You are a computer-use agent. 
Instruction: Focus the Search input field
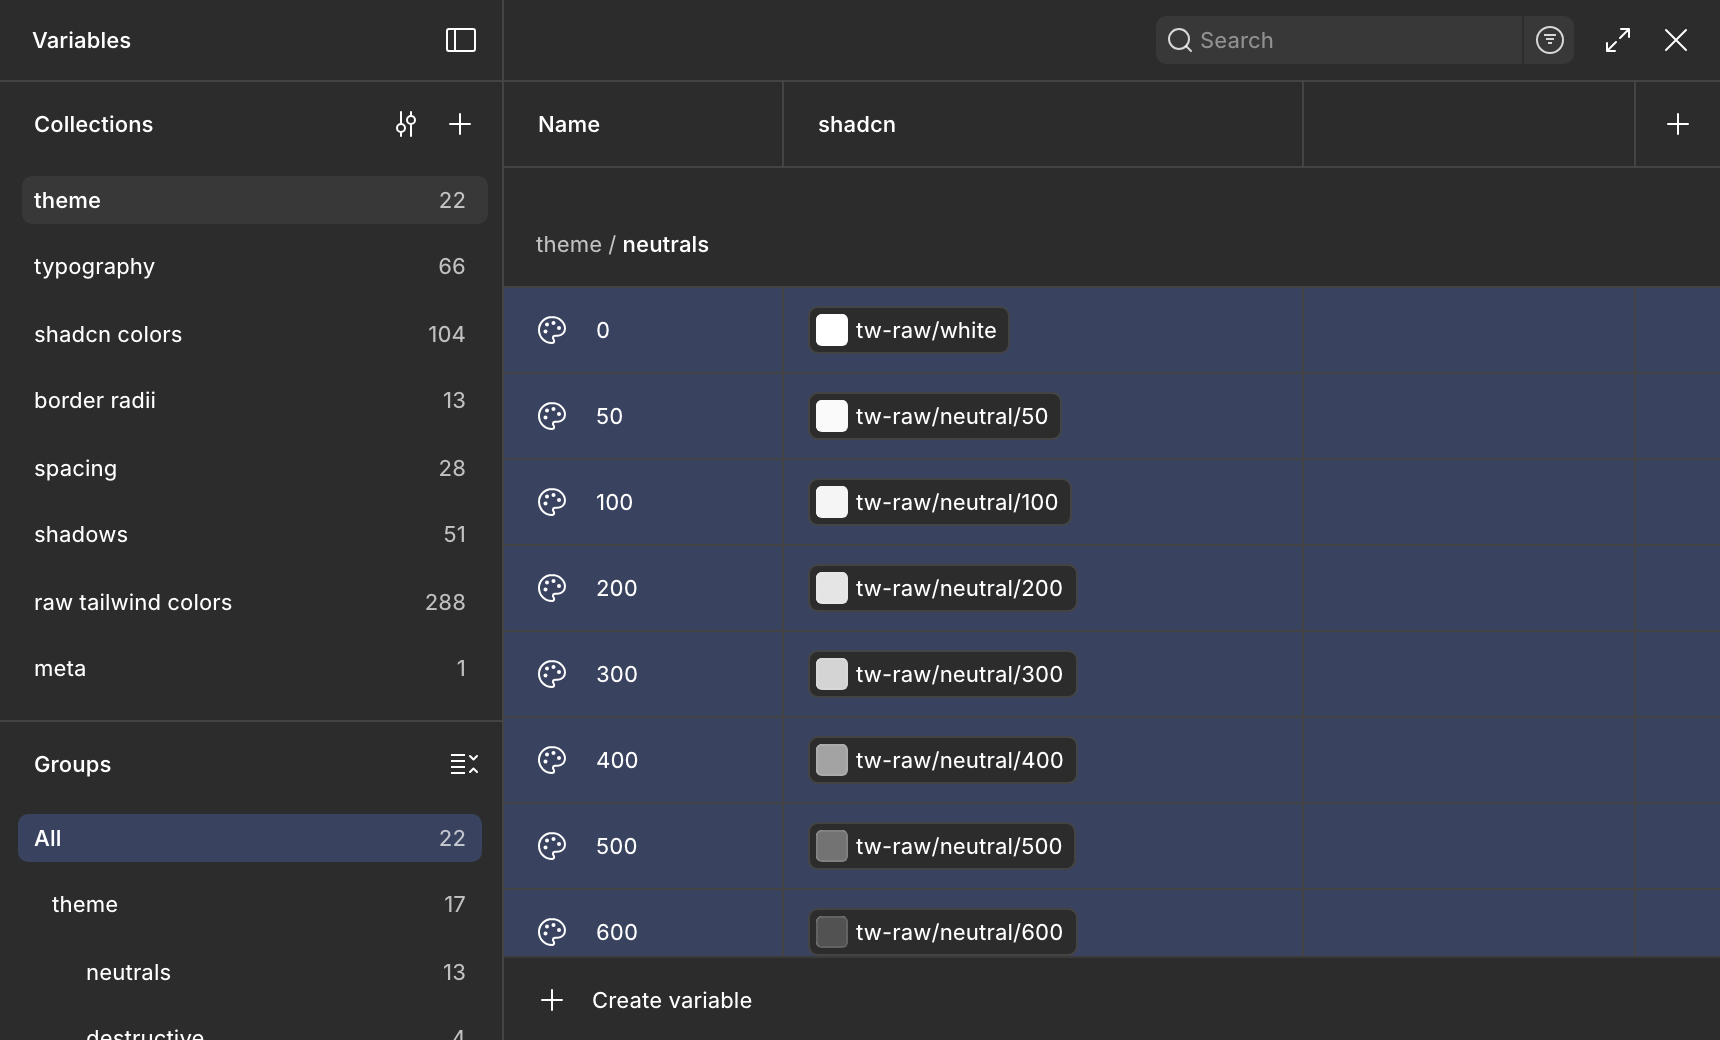pos(1340,40)
